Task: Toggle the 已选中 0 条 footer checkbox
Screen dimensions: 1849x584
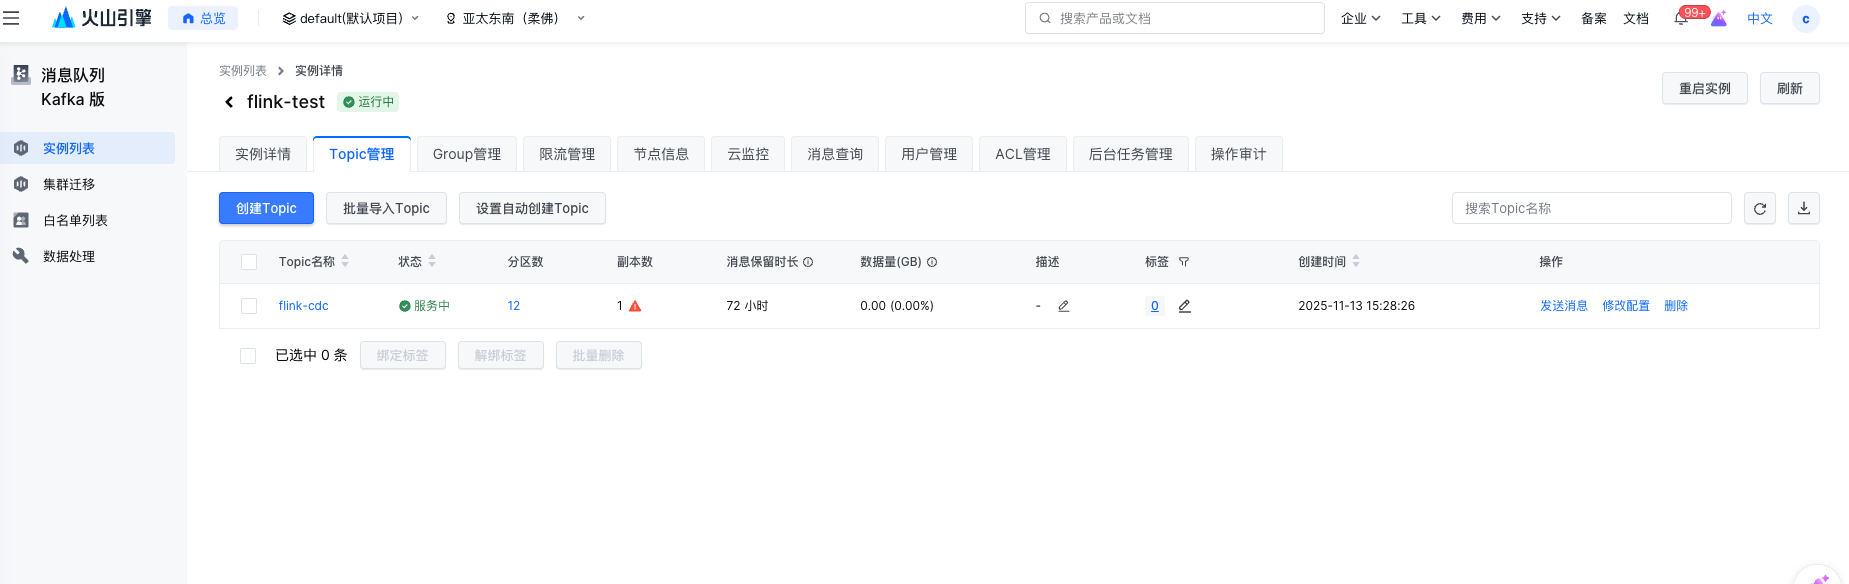Action: (248, 356)
